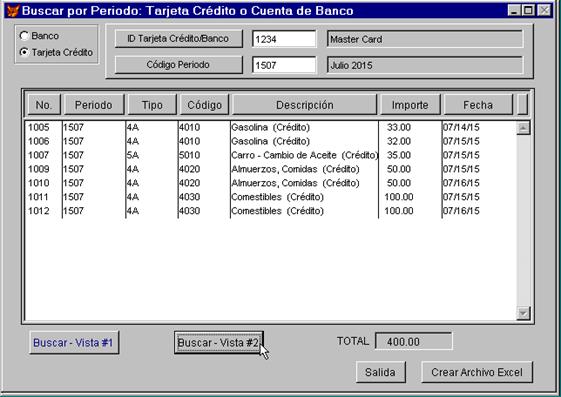The width and height of the screenshot is (561, 397).
Task: Maximize the Buscar por Periodo window
Action: [x=528, y=10]
